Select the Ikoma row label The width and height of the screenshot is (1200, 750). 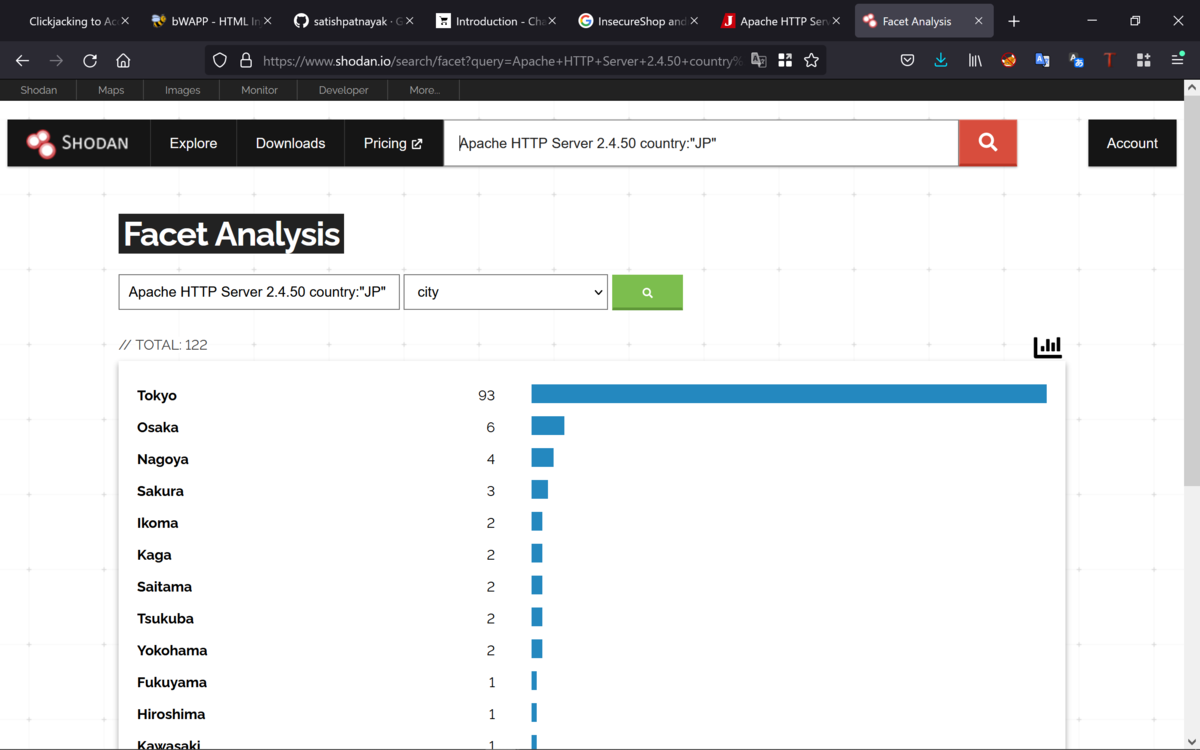158,523
